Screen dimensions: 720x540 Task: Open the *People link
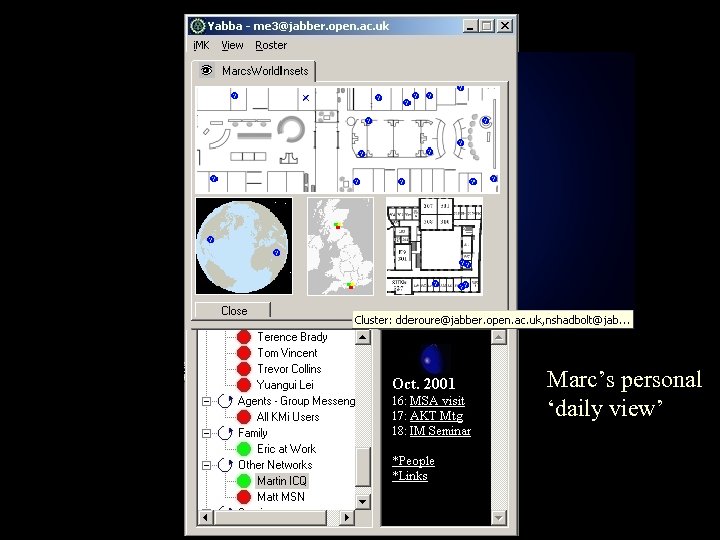(x=413, y=461)
